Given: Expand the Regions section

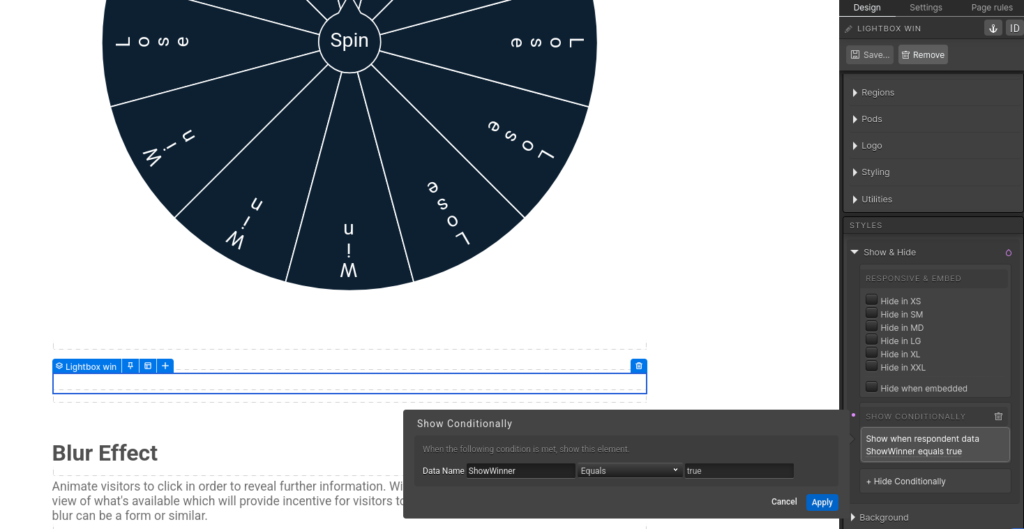Looking at the screenshot, I should pyautogui.click(x=878, y=93).
